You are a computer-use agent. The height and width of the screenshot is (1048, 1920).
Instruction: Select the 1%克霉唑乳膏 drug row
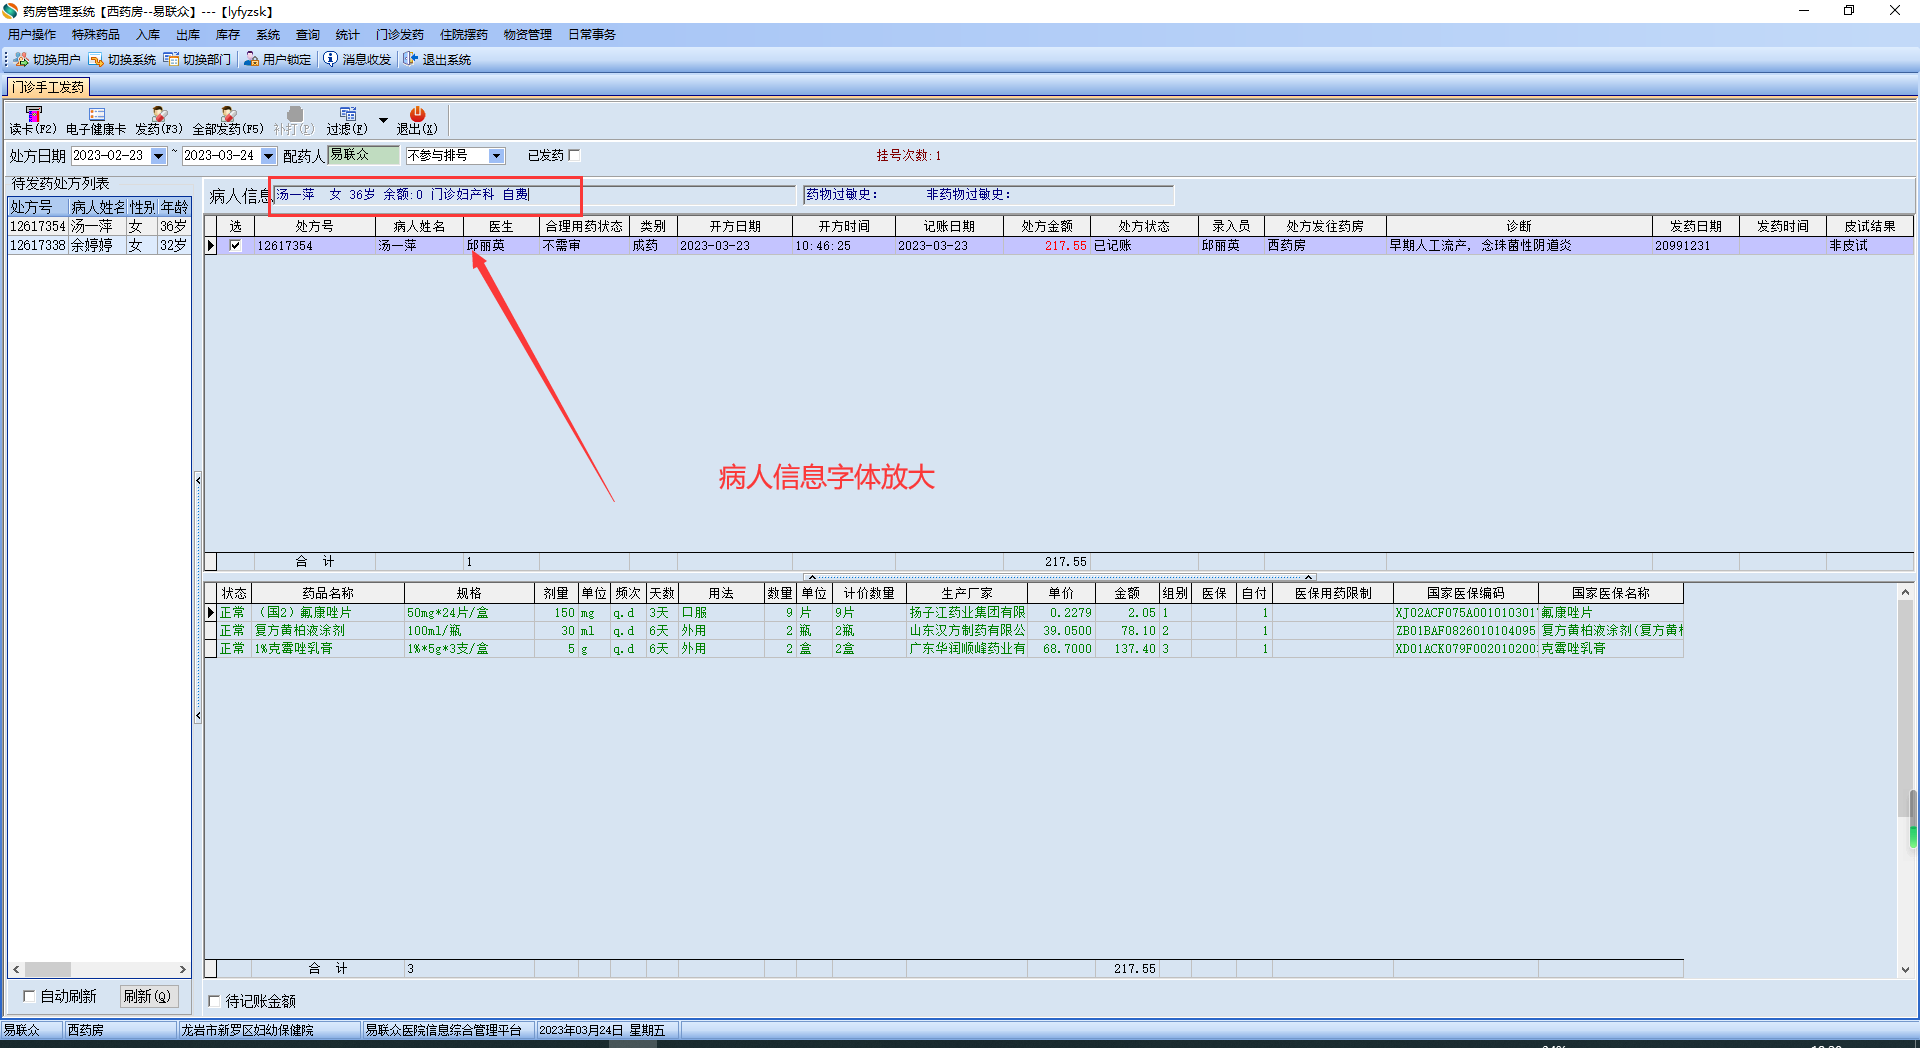[x=944, y=648]
